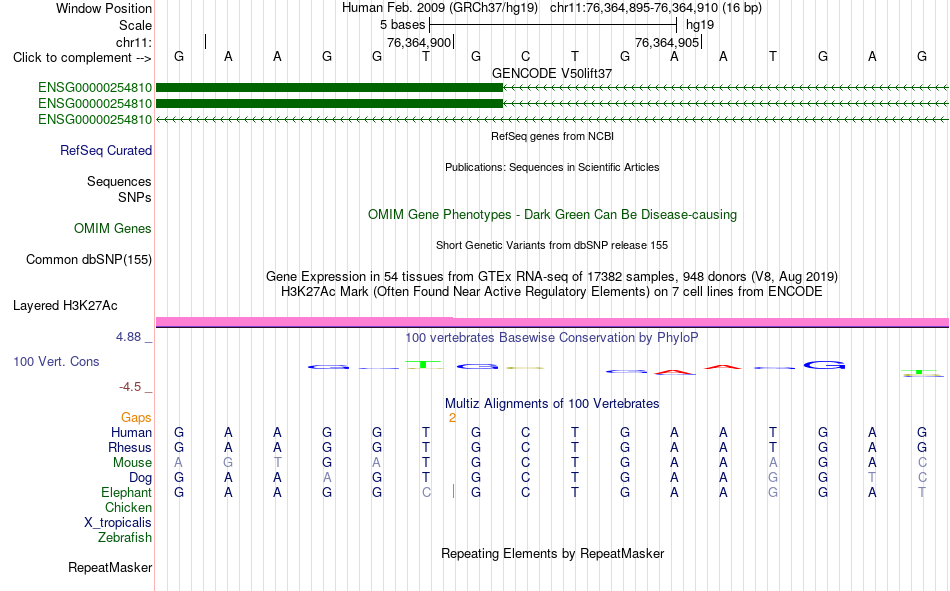Select the Elephant alignment row label
This screenshot has width=950, height=591.
pyautogui.click(x=126, y=492)
